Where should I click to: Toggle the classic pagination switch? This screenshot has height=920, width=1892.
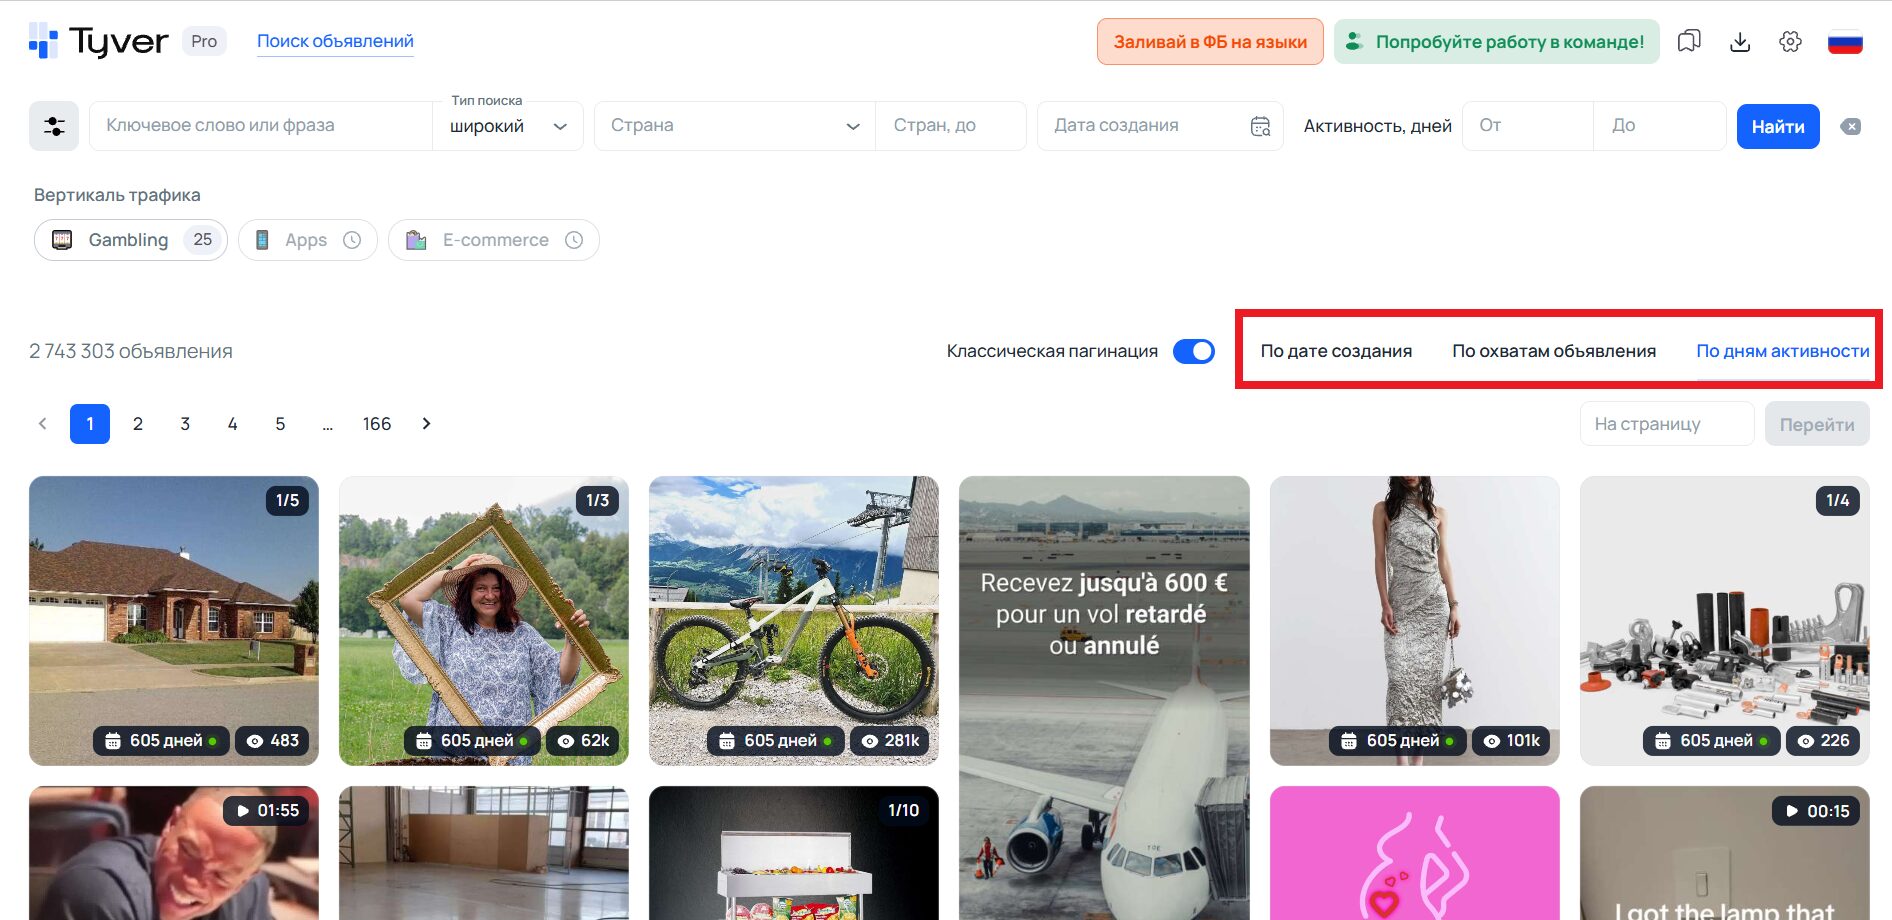click(1193, 351)
